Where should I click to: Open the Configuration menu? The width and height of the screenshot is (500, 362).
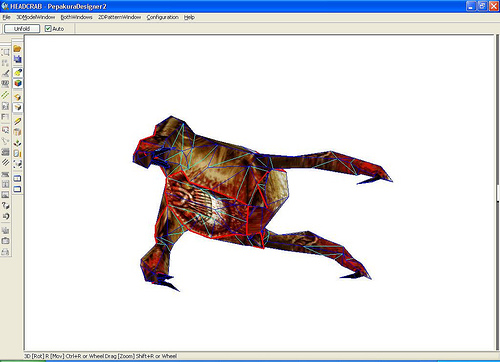162,17
